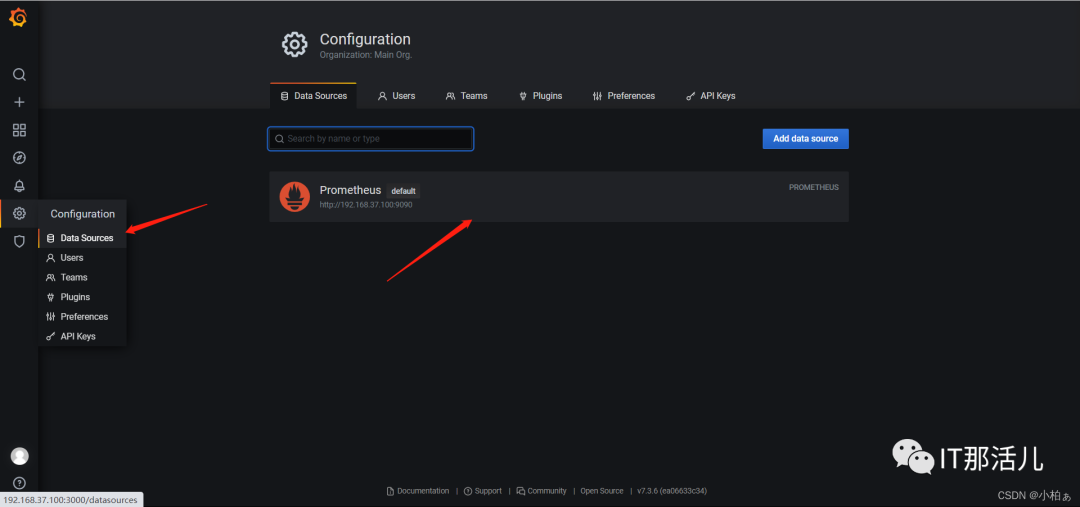Choose Teams in Configuration flyout

click(82, 277)
